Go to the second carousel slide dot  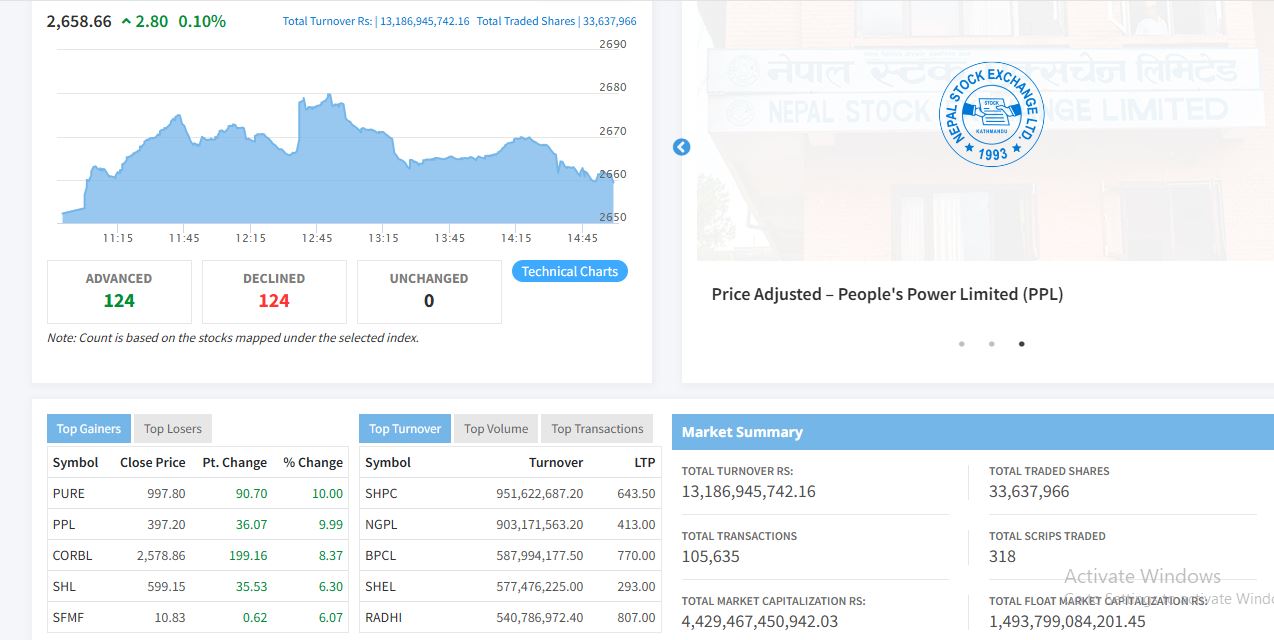tap(991, 344)
